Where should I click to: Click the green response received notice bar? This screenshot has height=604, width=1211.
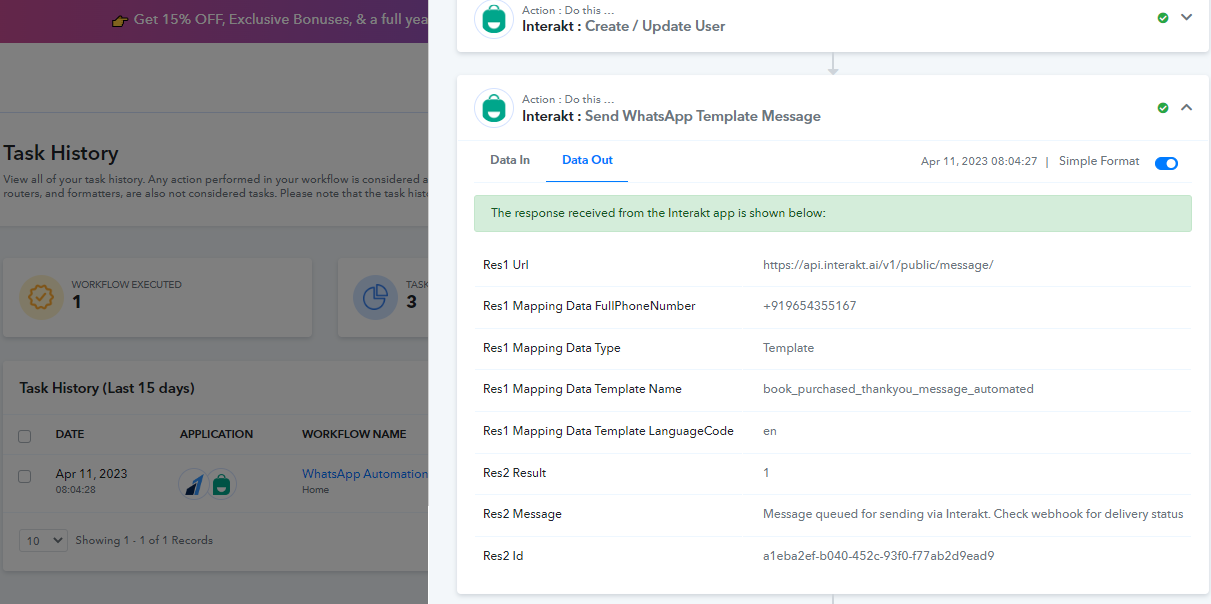click(x=832, y=213)
